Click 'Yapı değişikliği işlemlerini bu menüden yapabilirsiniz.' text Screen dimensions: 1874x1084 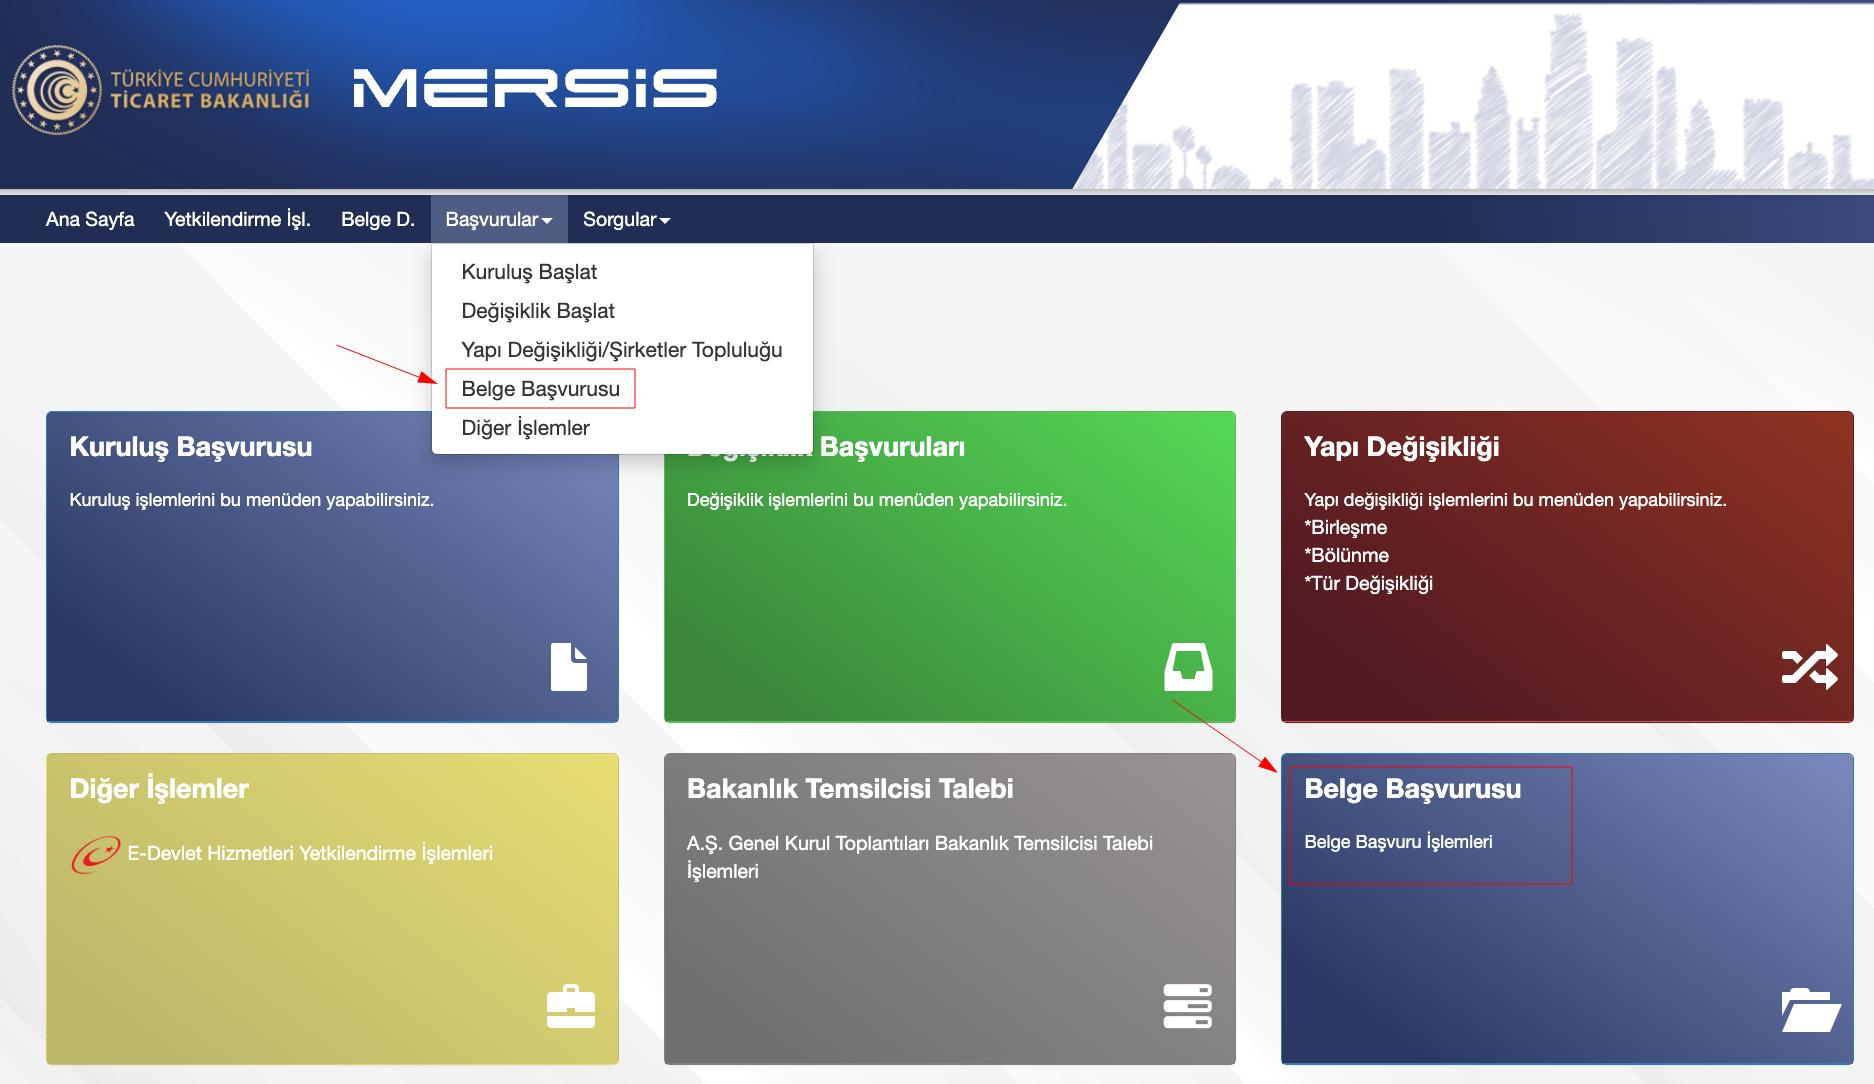pyautogui.click(x=1515, y=500)
